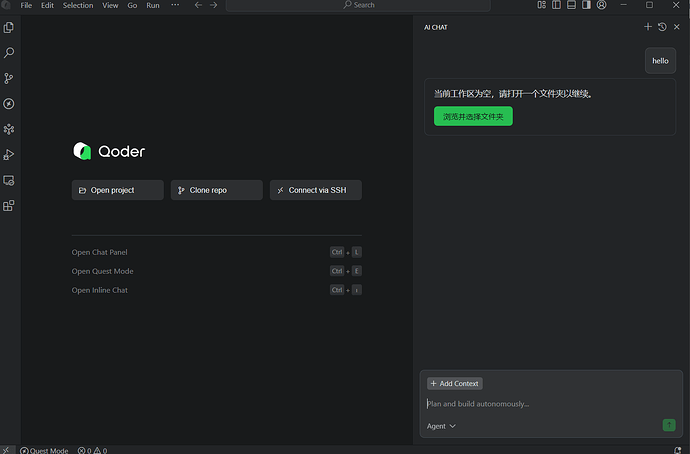Focus the chat prompt input field
Viewport: 690px width, 454px height.
(550, 404)
